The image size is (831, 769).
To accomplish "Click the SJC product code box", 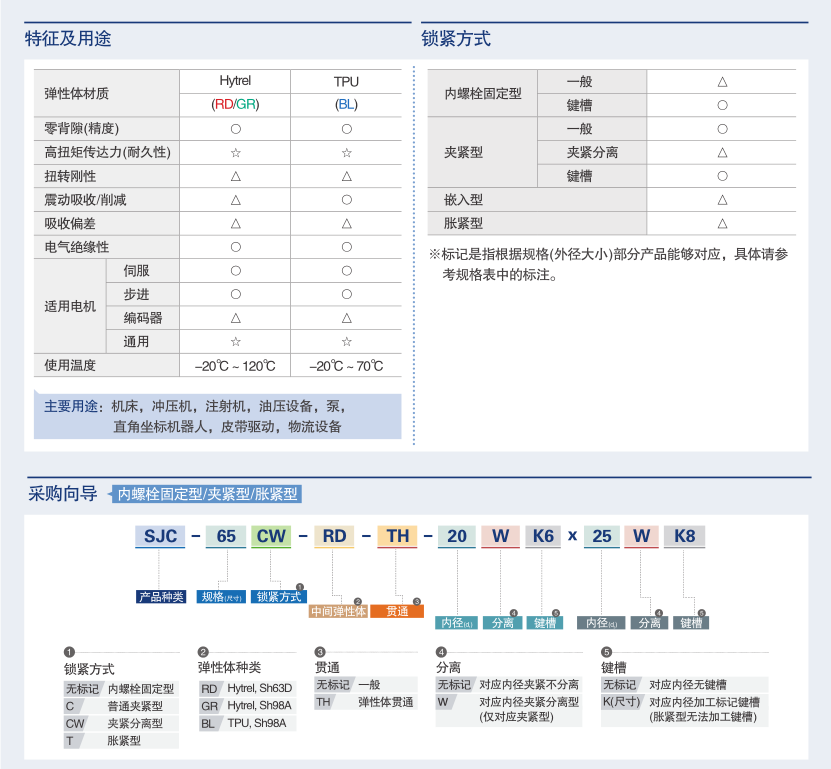I will [160, 536].
